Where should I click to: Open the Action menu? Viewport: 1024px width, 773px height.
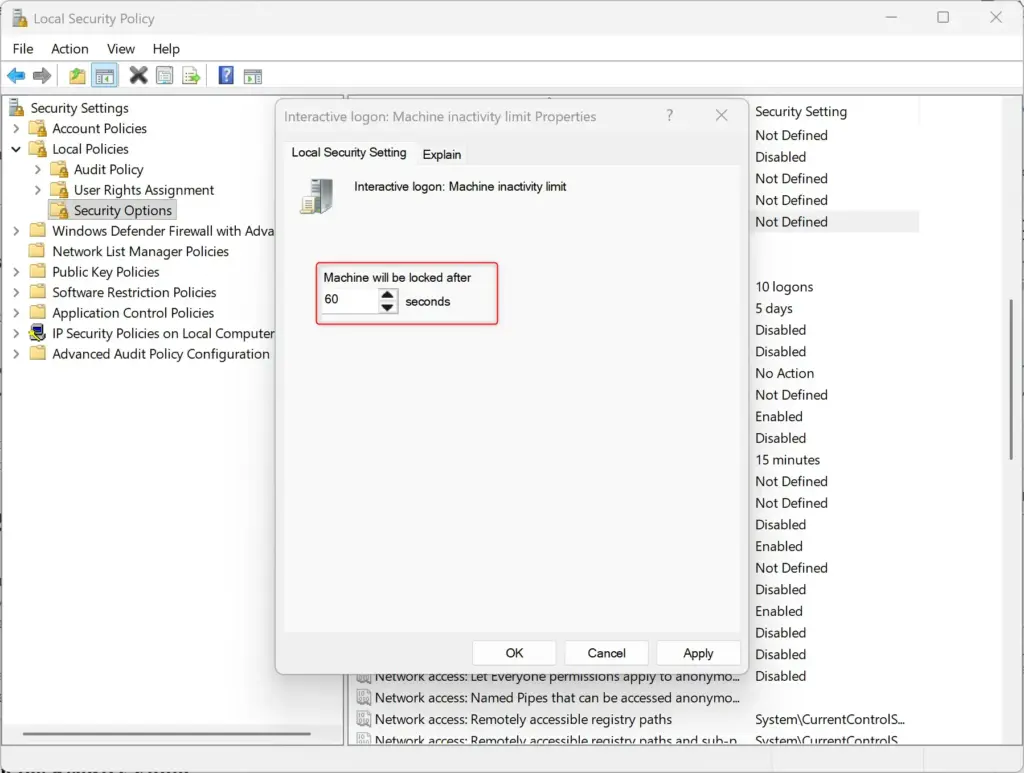[x=70, y=49]
